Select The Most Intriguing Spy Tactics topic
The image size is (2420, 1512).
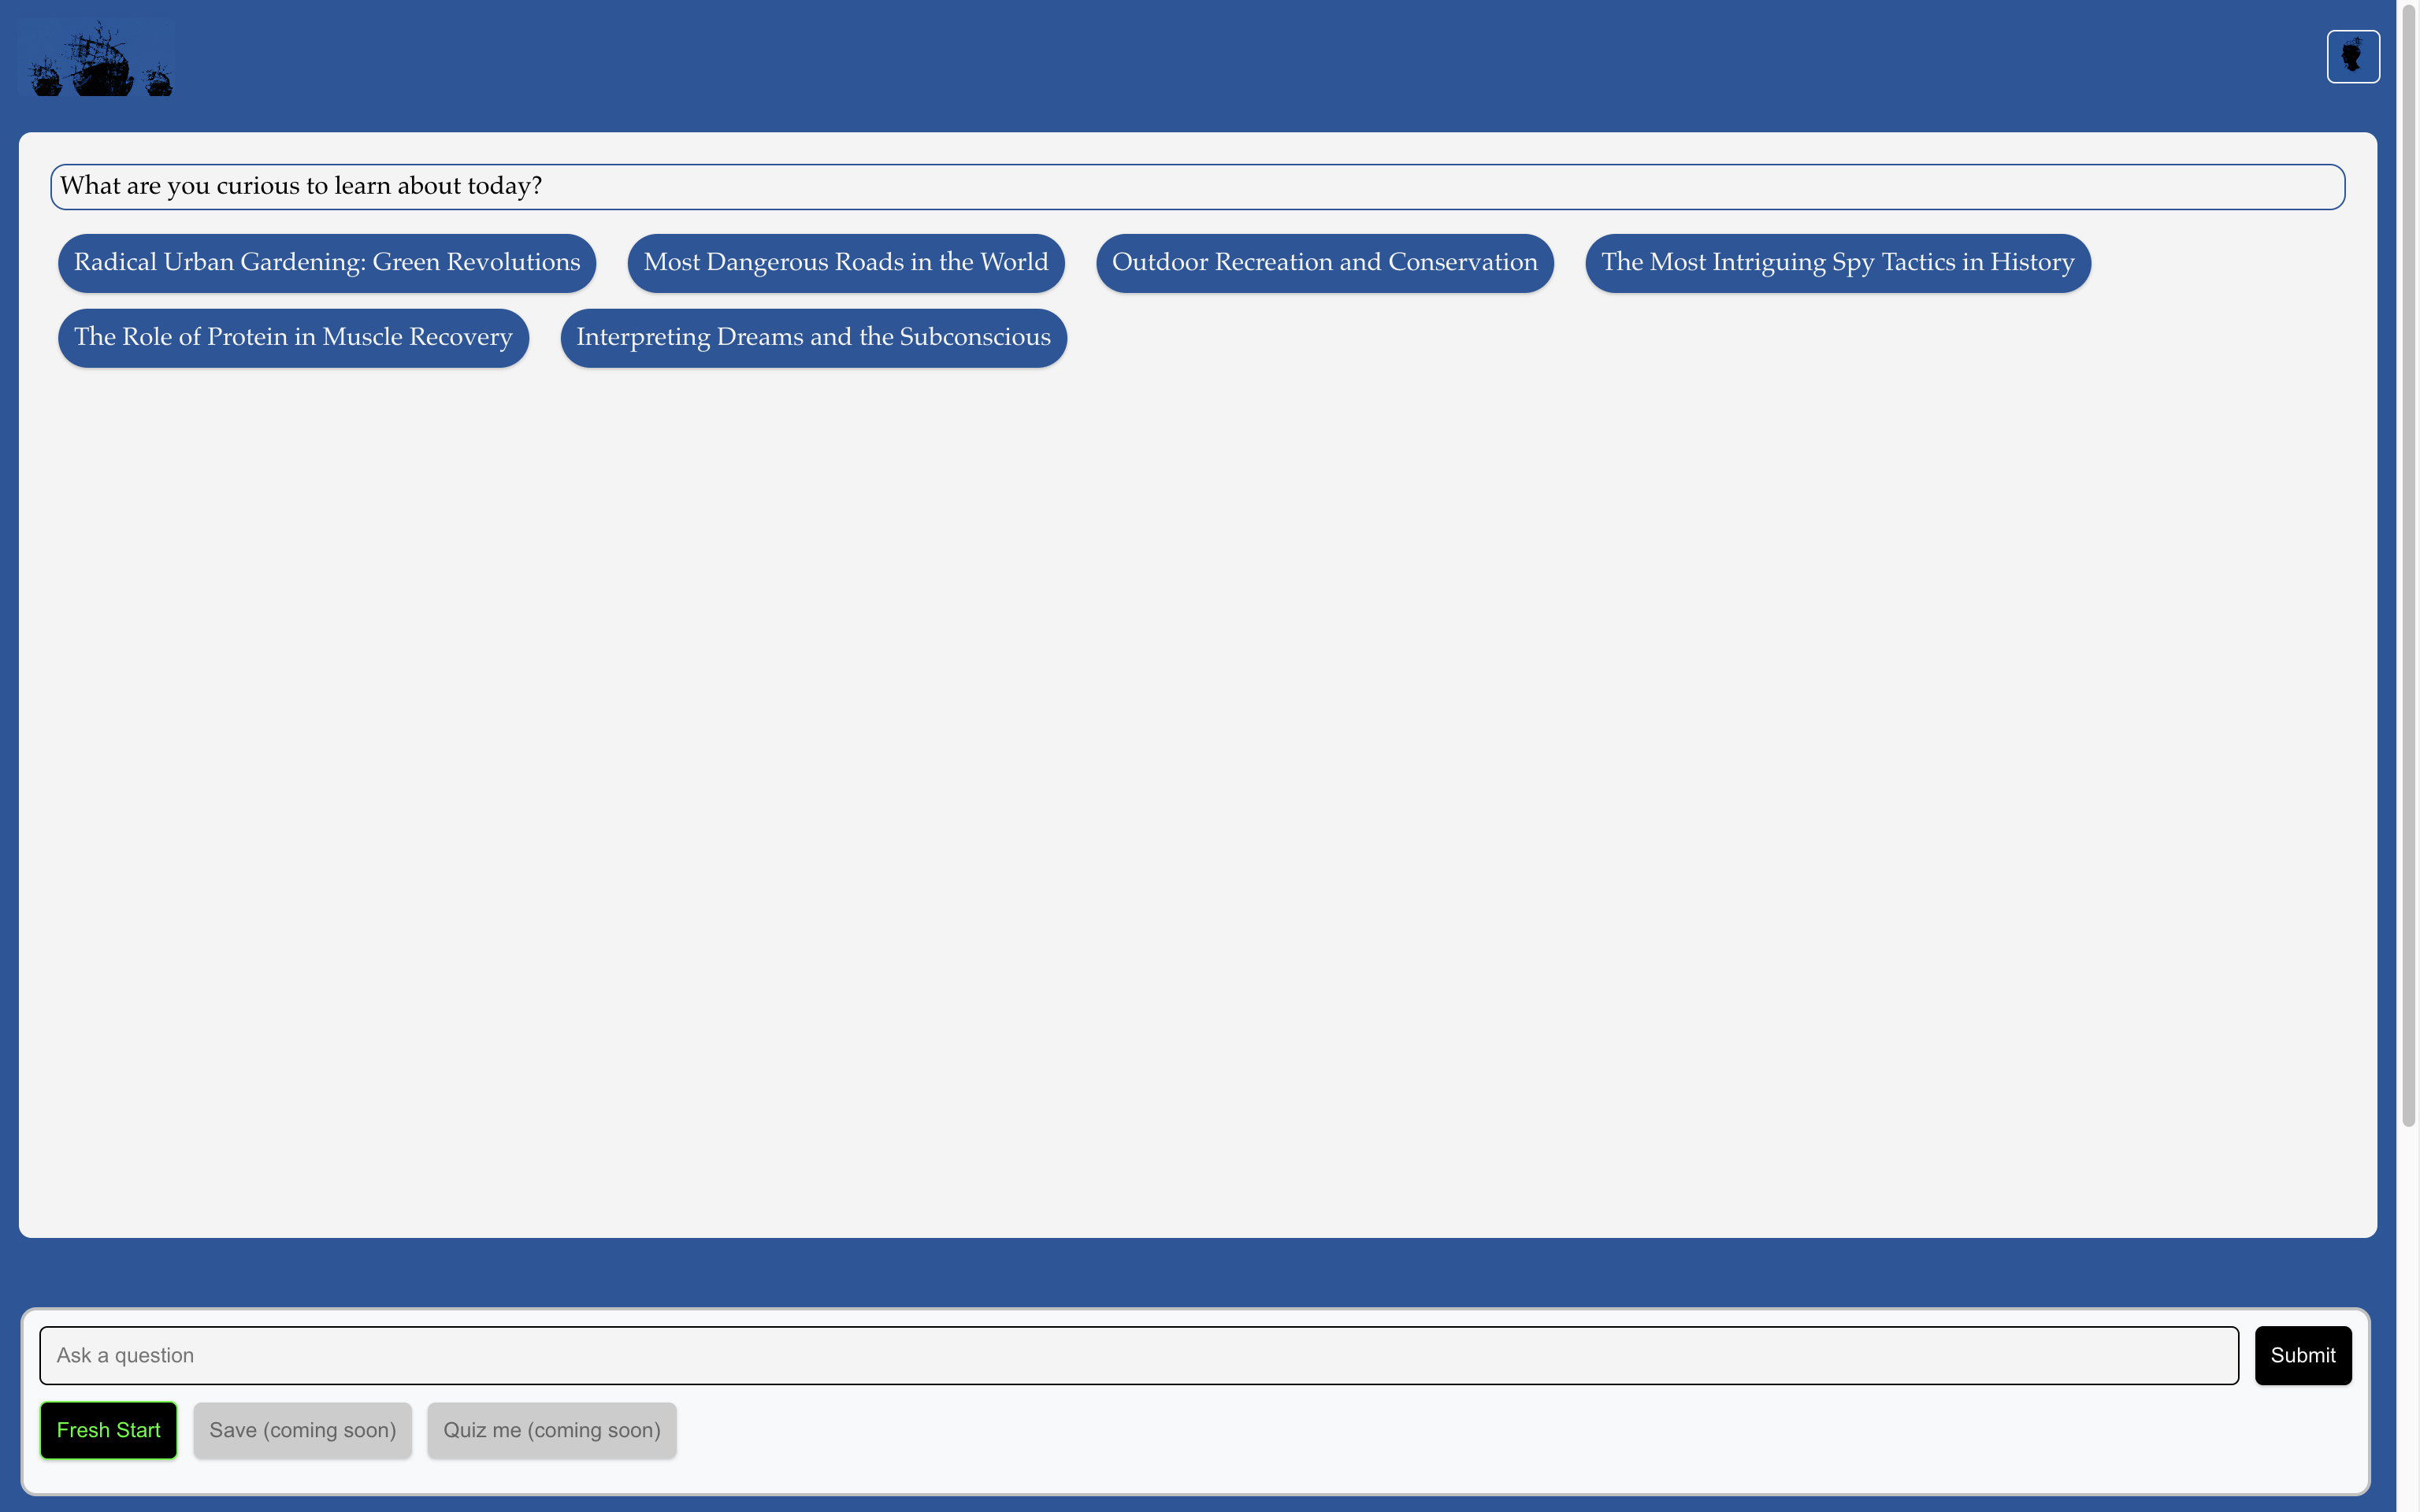tap(1837, 263)
